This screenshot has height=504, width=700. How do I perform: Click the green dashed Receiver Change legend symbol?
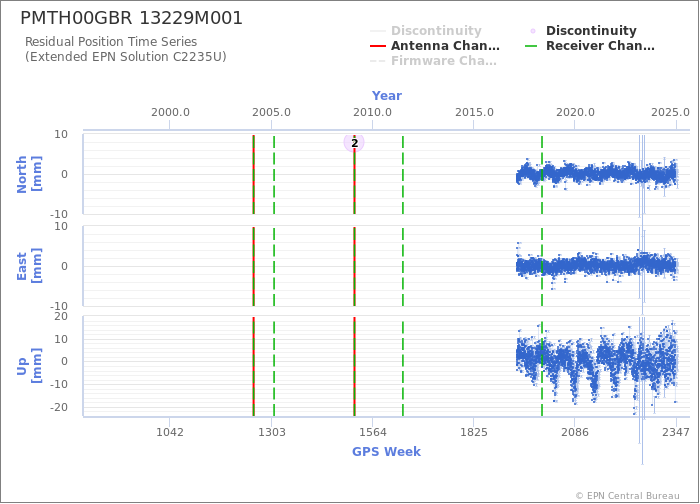point(532,46)
